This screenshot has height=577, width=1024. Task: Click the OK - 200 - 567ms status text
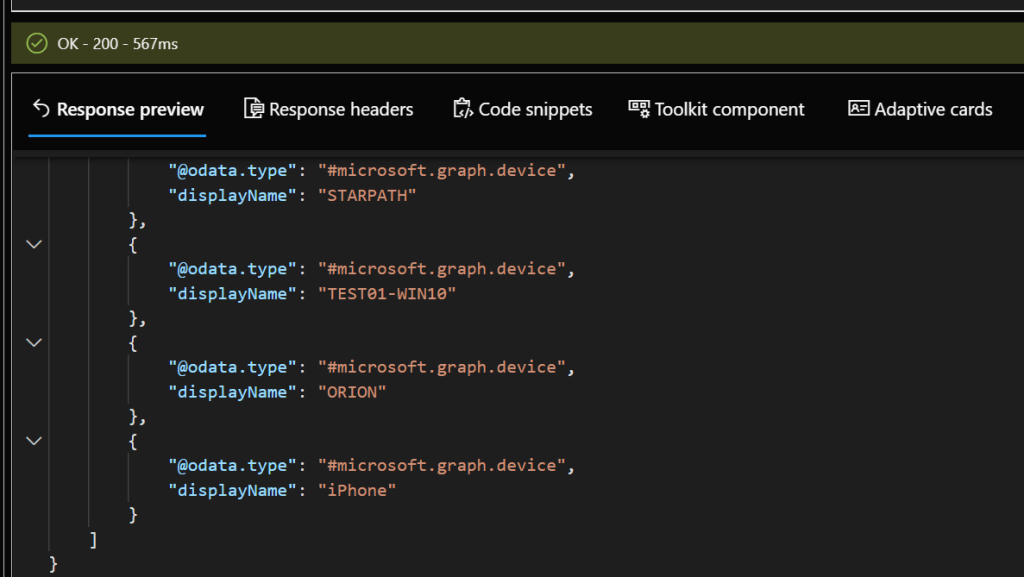[118, 44]
